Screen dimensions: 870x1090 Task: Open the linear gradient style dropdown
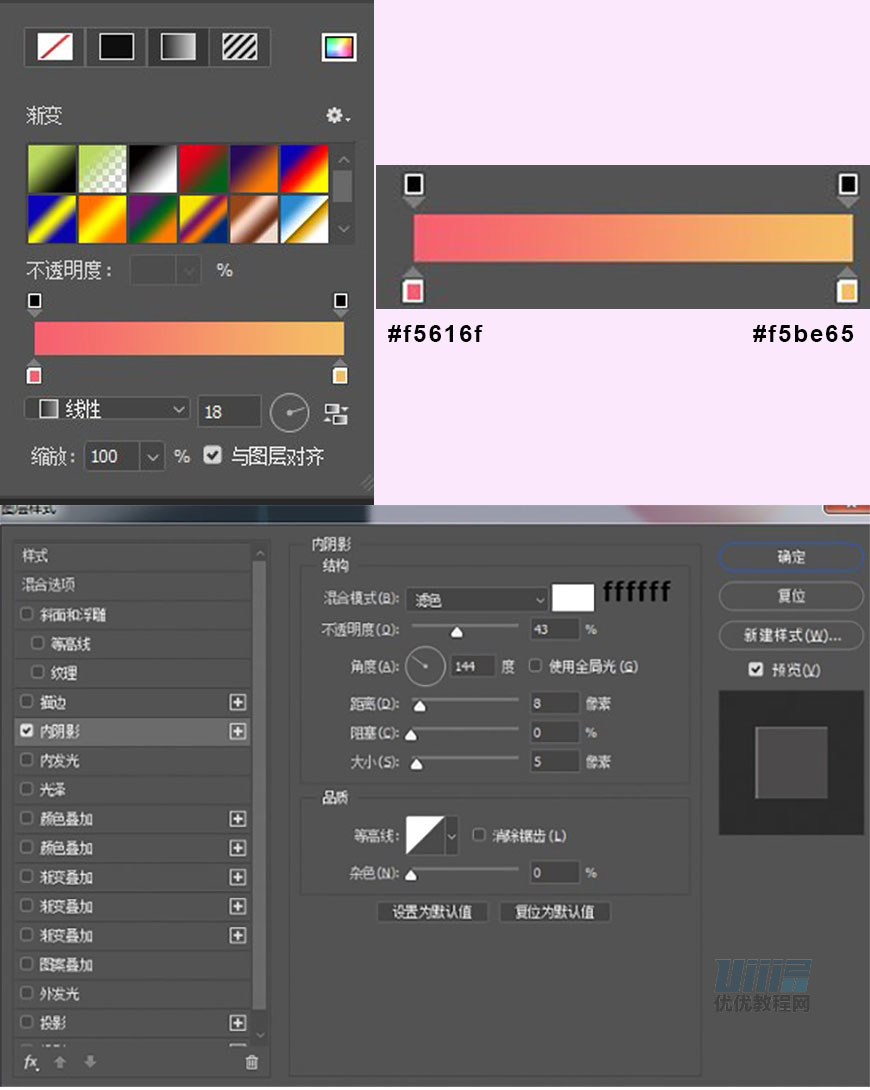[107, 409]
